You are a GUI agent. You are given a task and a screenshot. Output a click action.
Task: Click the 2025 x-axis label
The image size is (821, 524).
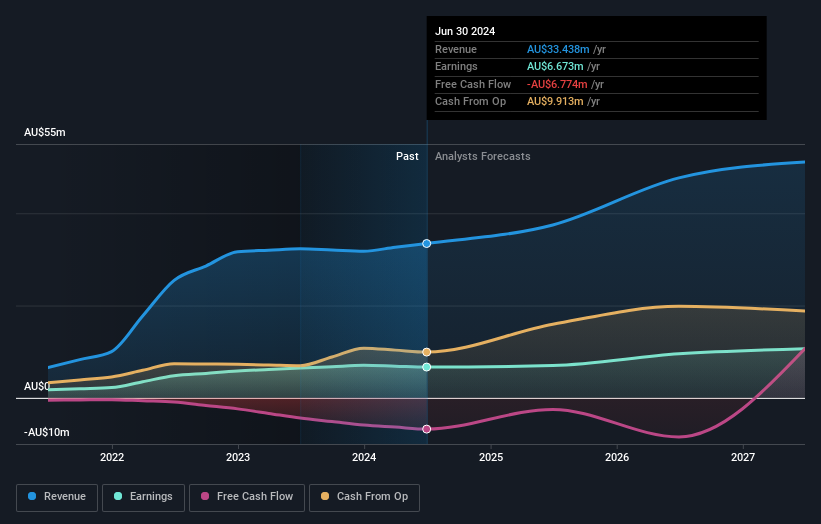491,458
